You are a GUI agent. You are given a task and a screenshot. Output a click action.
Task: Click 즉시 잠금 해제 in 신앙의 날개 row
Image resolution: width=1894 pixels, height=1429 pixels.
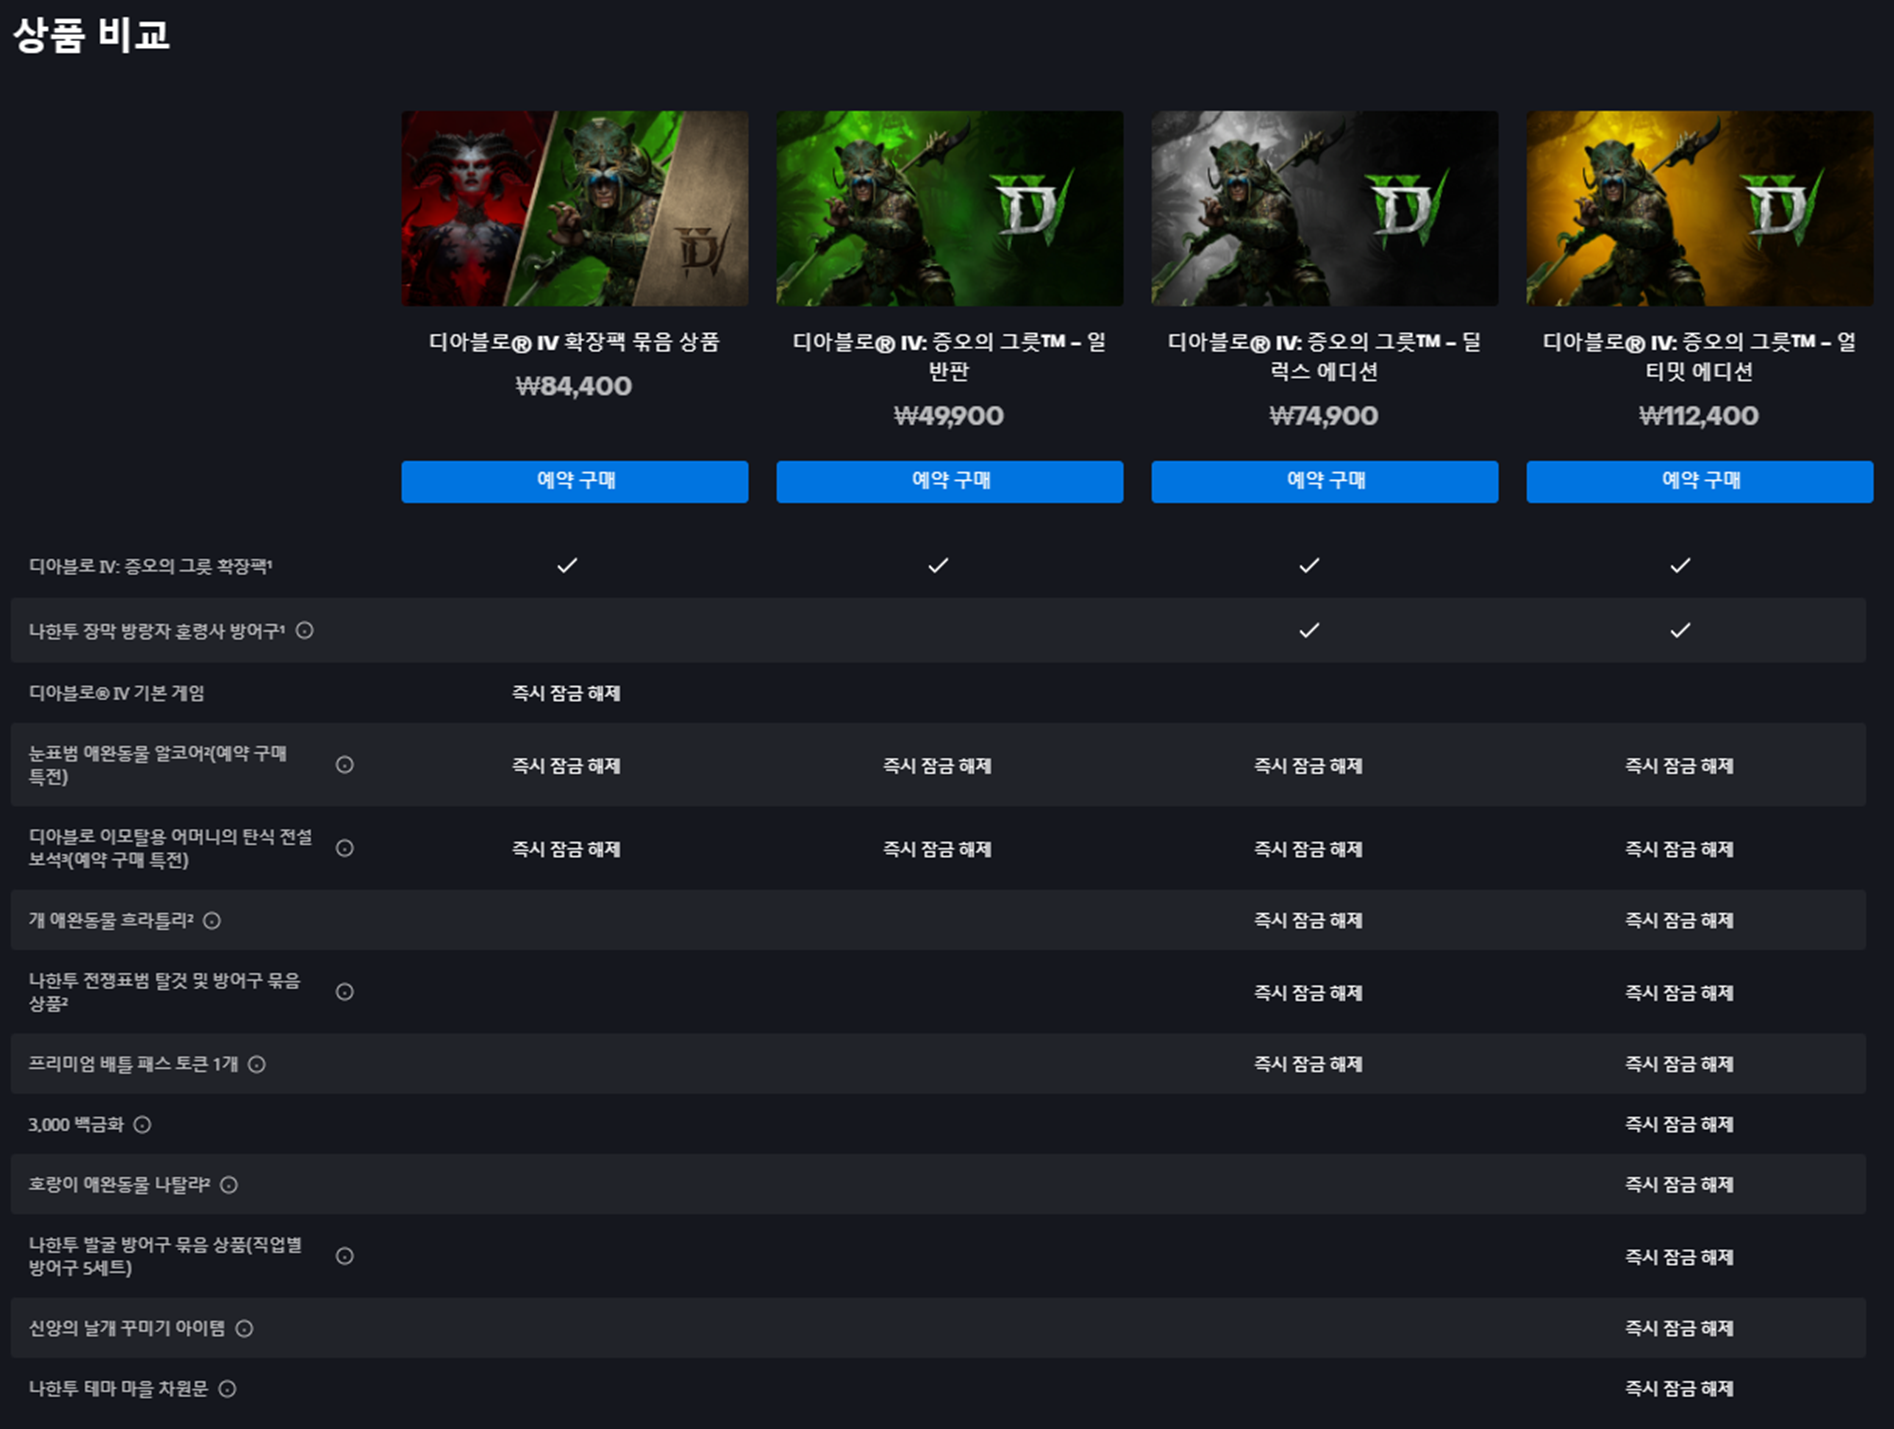point(1680,1328)
